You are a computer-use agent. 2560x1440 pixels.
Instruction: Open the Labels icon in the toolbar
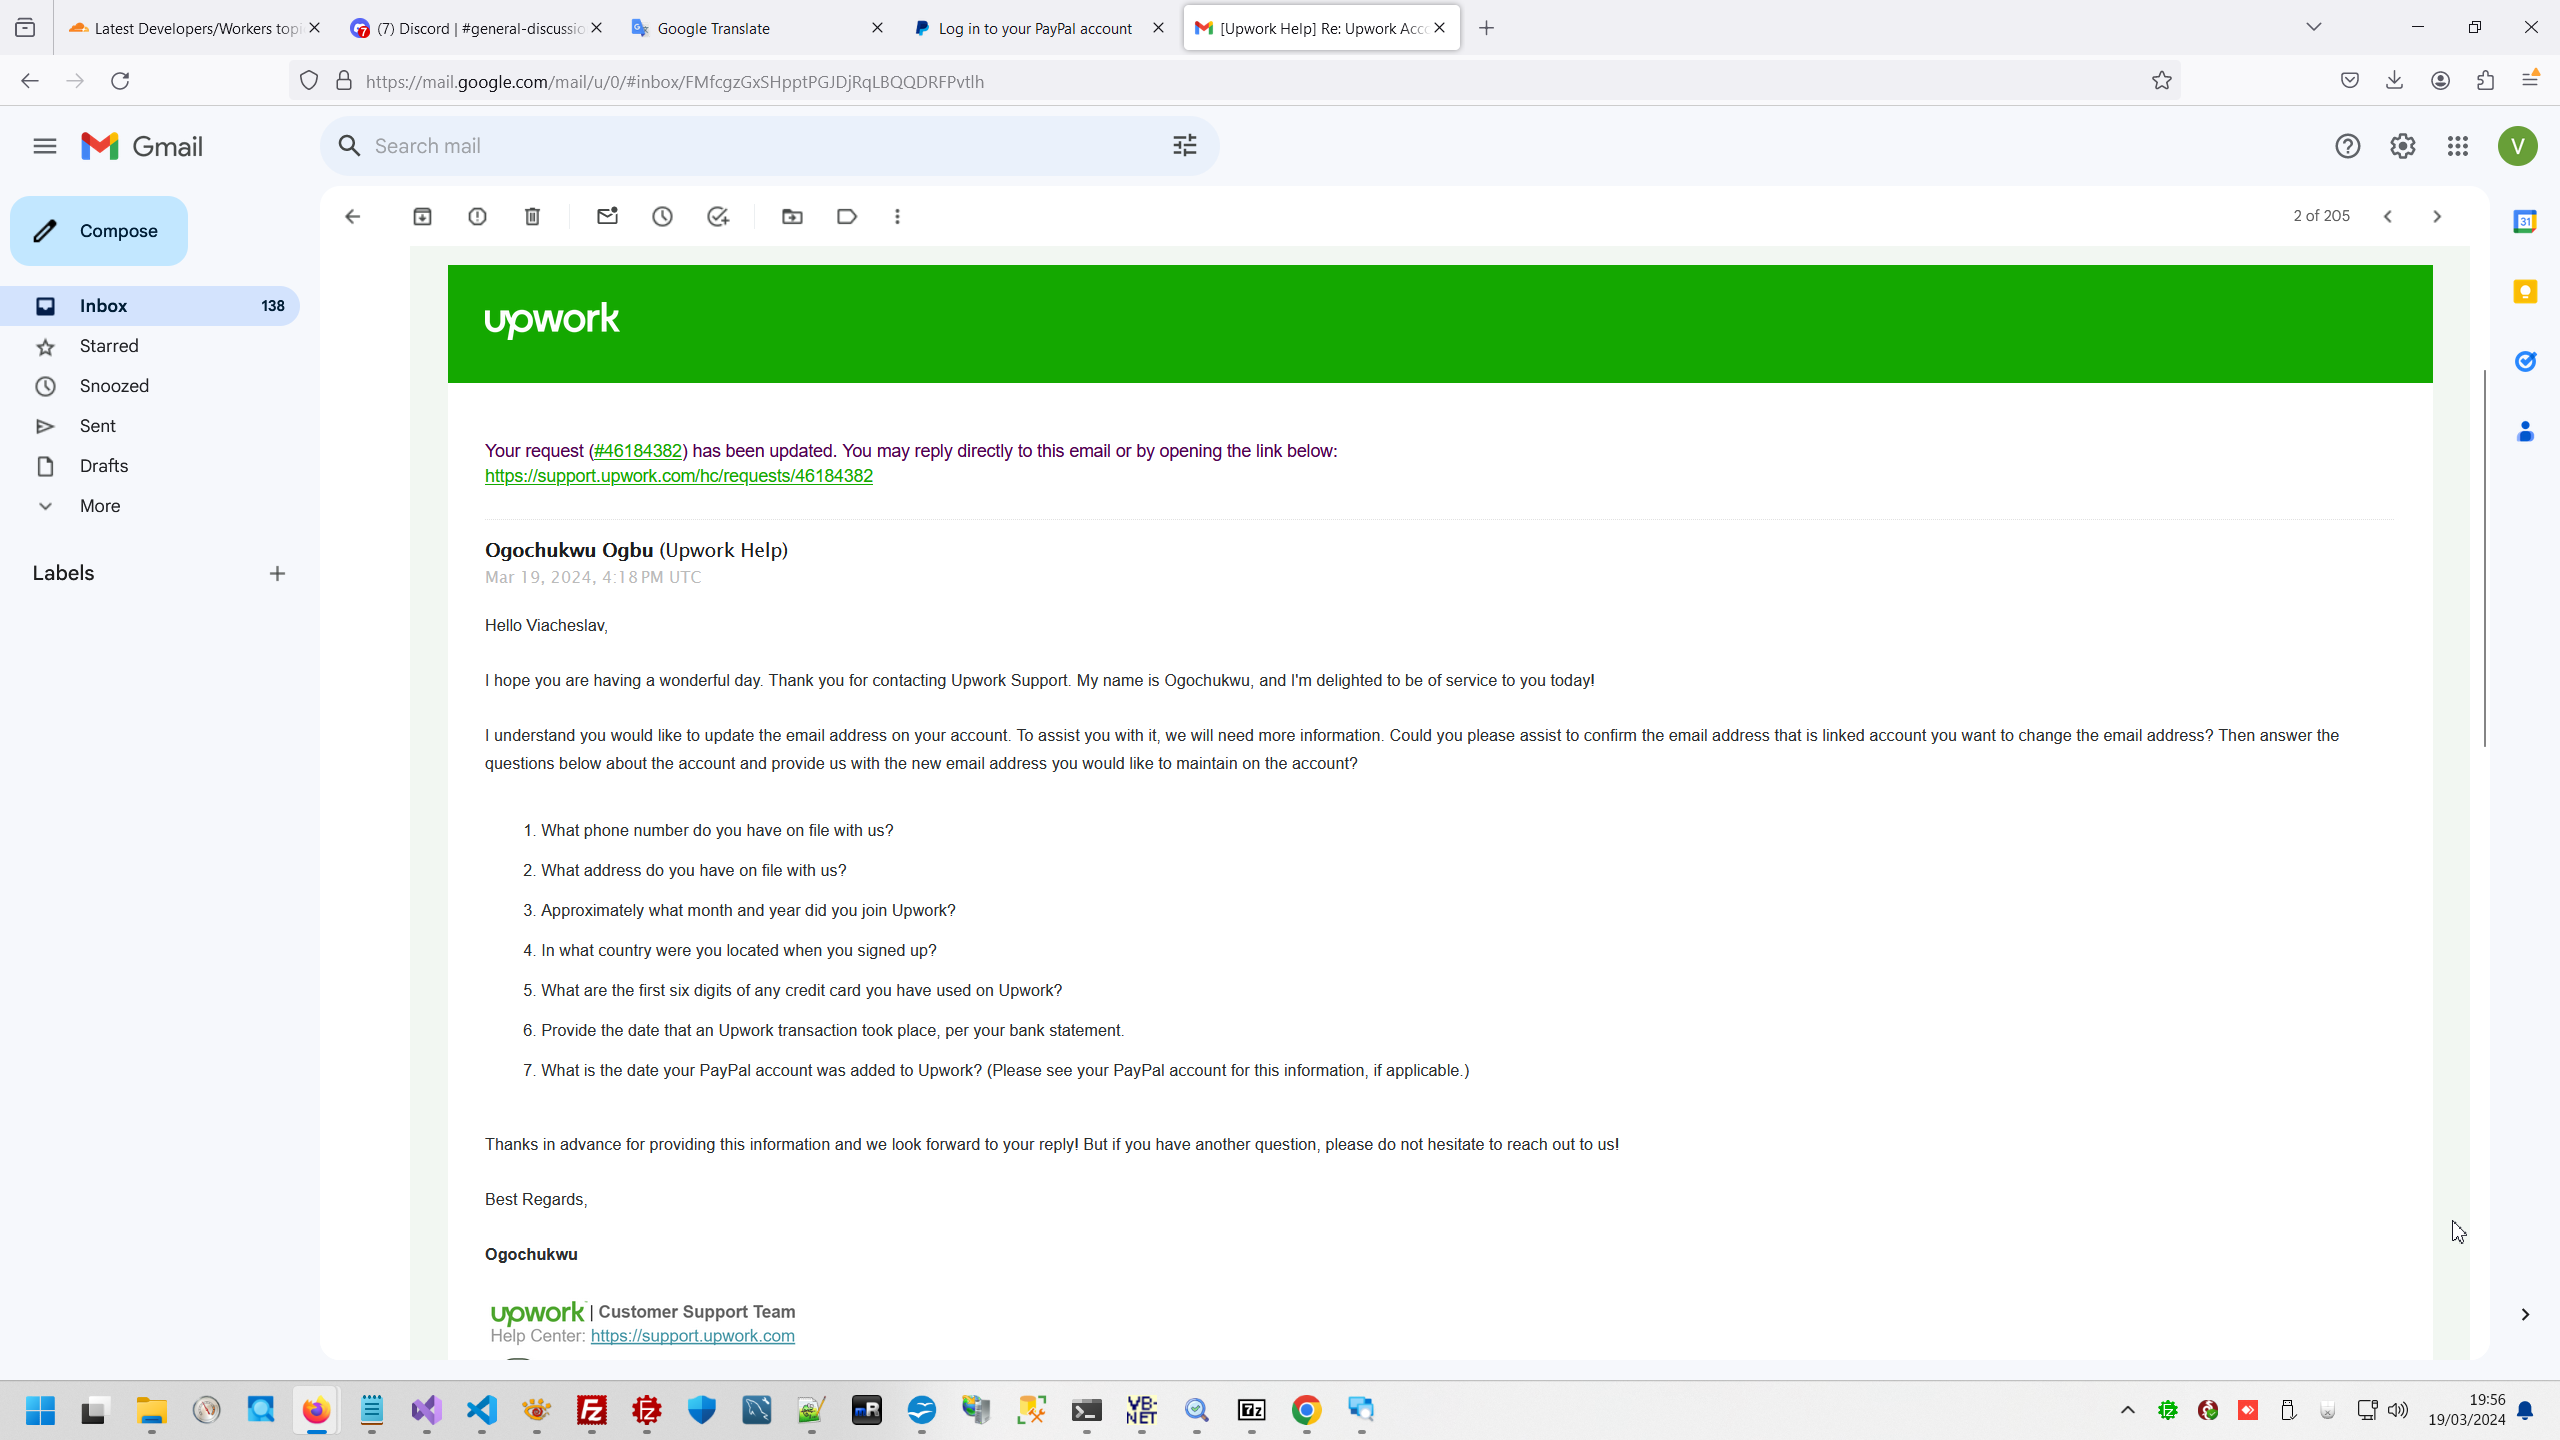(x=847, y=216)
